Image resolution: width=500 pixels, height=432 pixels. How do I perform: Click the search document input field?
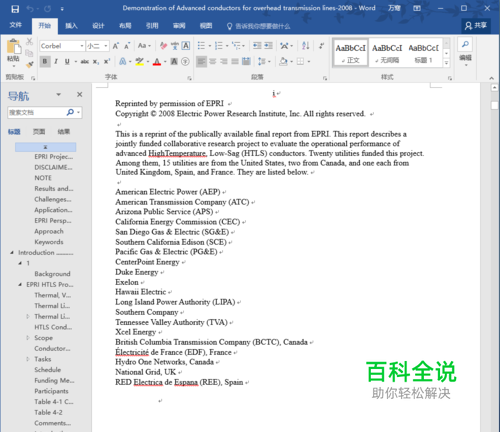click(x=36, y=113)
